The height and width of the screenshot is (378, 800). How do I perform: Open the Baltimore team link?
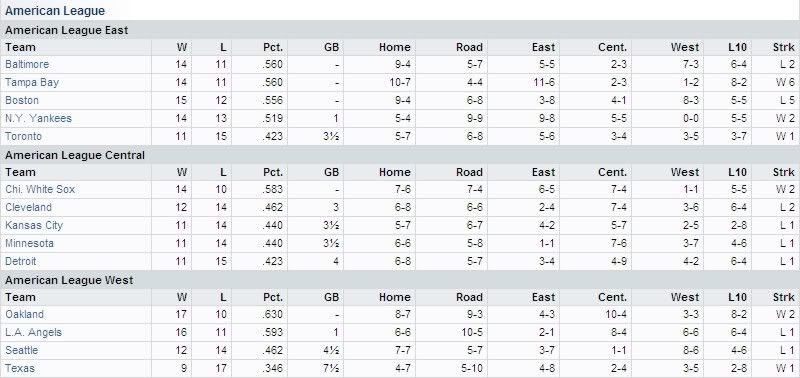[27, 64]
